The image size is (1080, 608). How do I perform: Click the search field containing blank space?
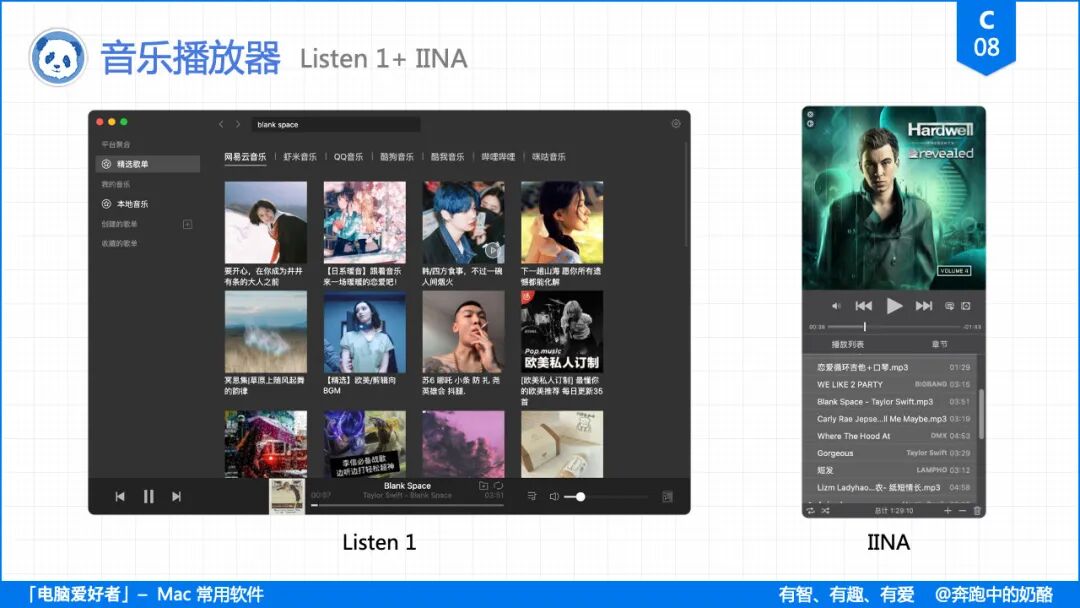[335, 124]
